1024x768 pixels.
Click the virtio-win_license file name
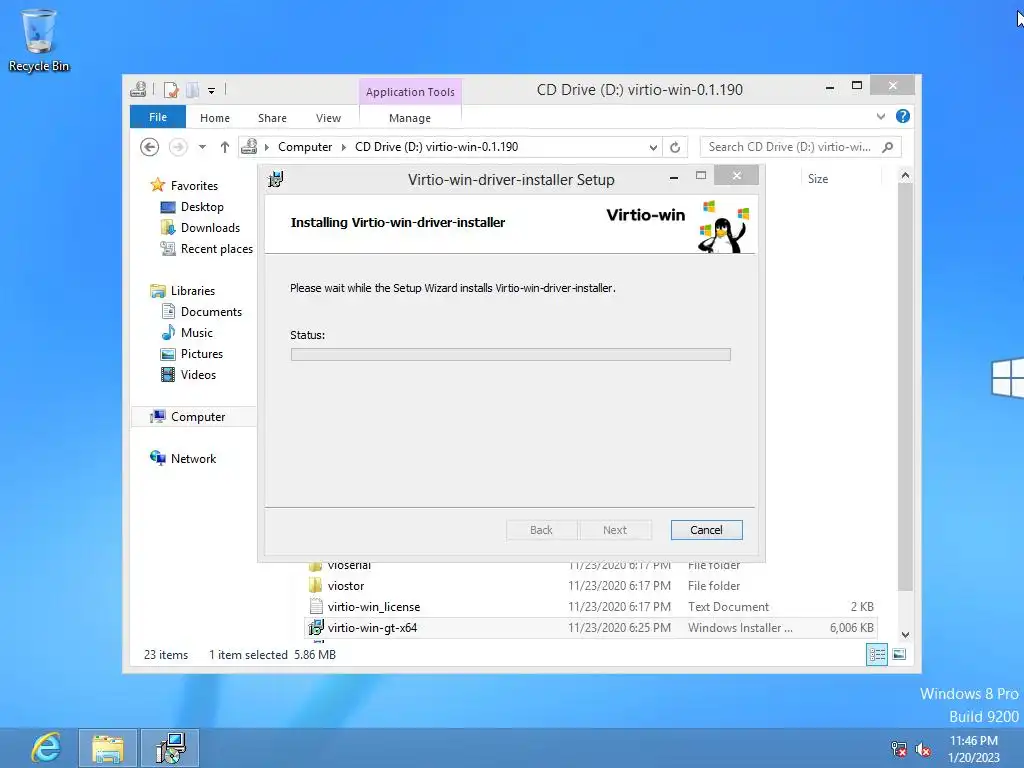point(374,607)
